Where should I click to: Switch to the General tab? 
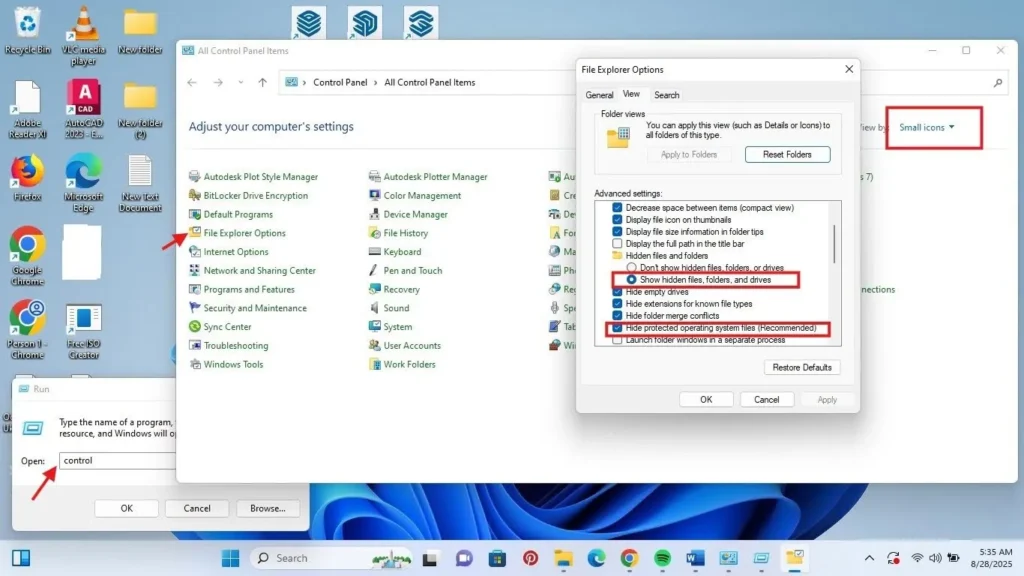coord(601,94)
